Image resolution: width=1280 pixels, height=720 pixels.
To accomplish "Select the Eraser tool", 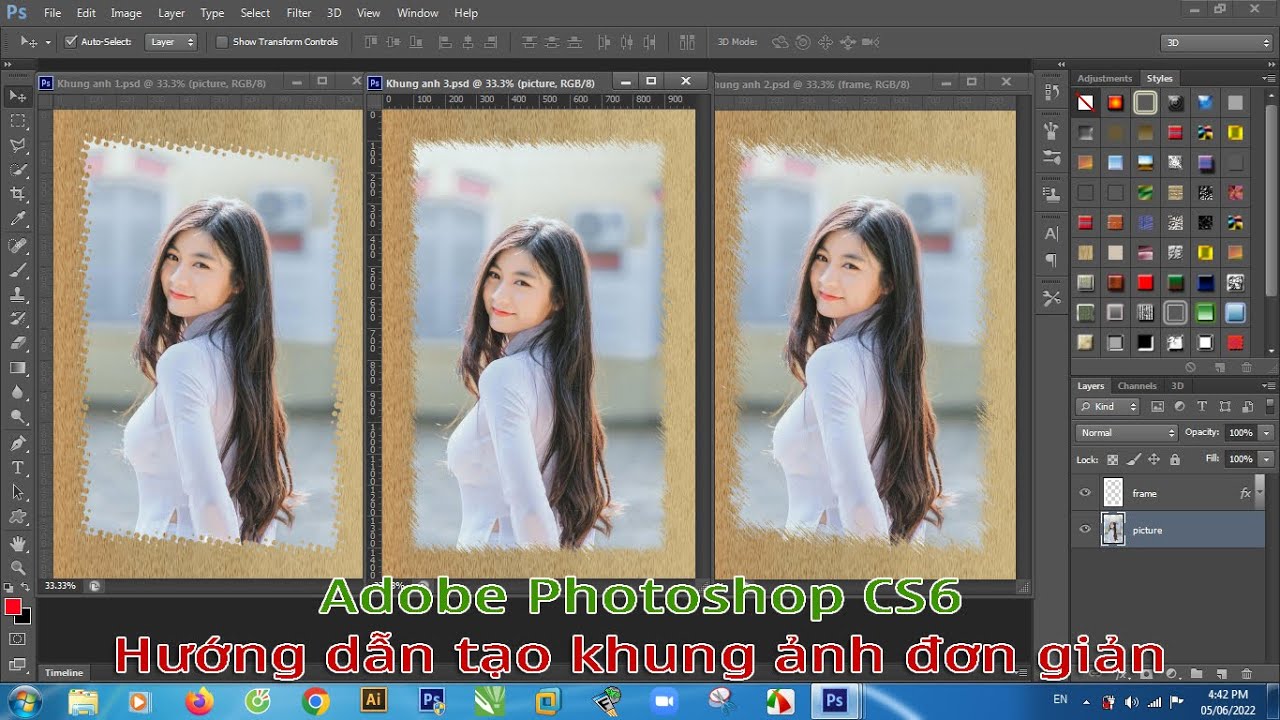I will click(x=18, y=344).
